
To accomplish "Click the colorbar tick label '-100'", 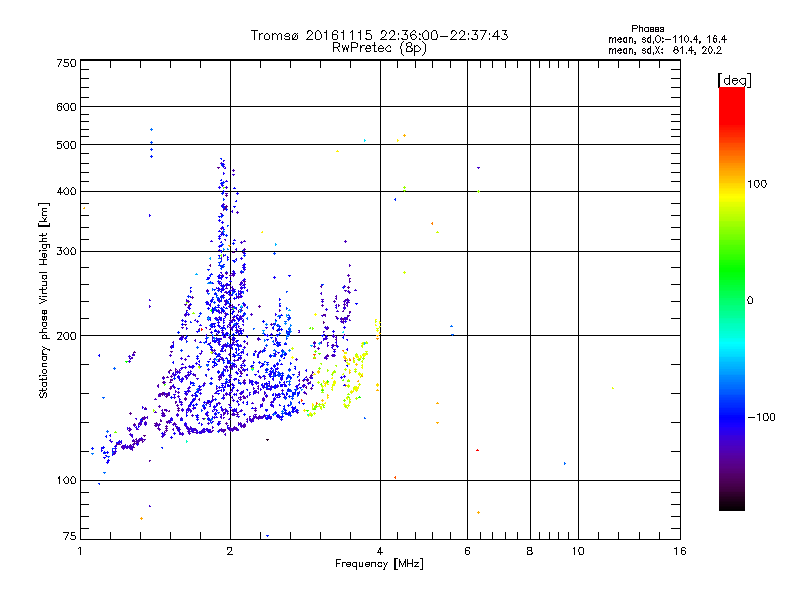I will coord(761,417).
